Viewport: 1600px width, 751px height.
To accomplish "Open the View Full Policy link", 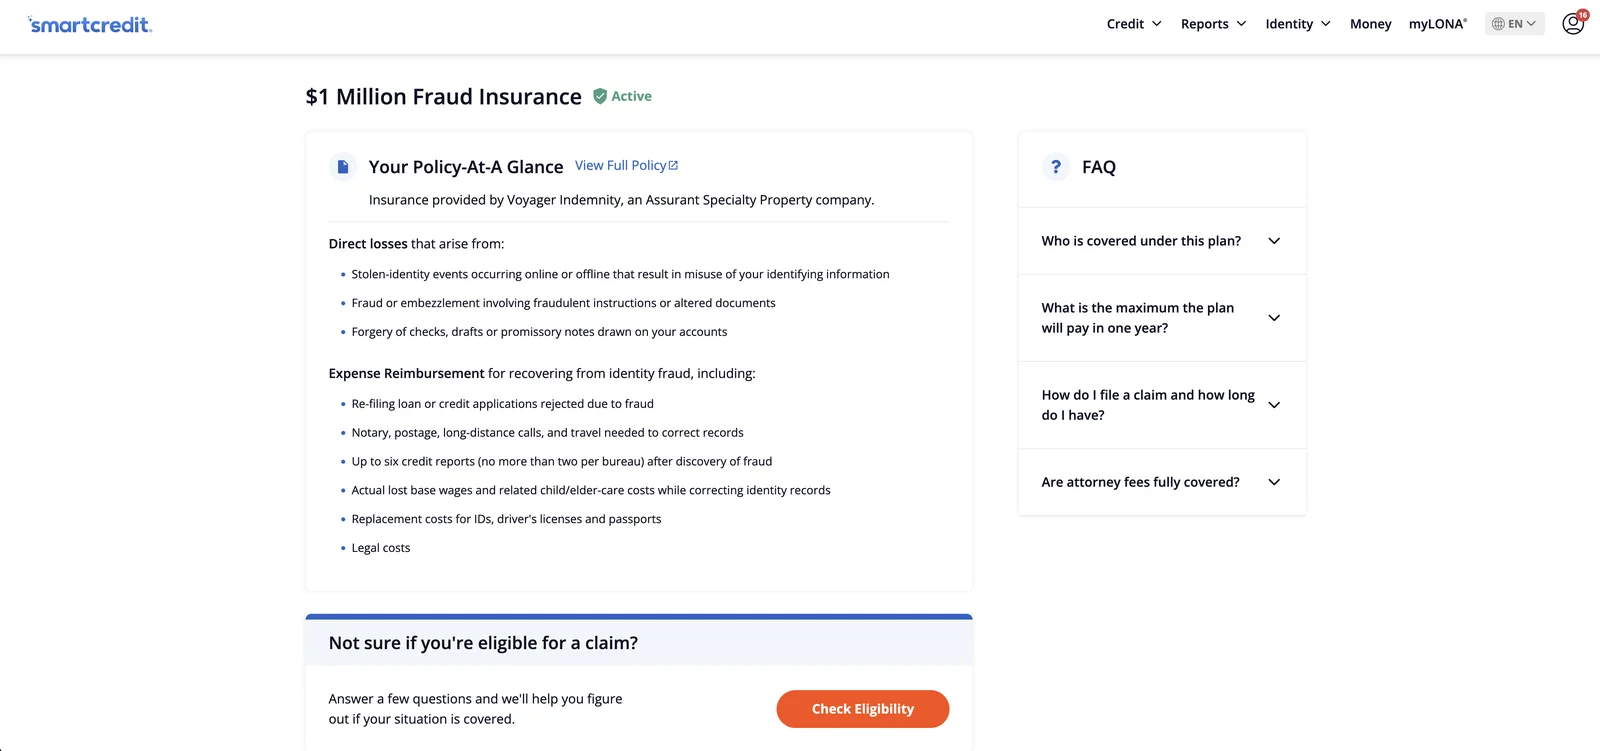I will pos(626,166).
